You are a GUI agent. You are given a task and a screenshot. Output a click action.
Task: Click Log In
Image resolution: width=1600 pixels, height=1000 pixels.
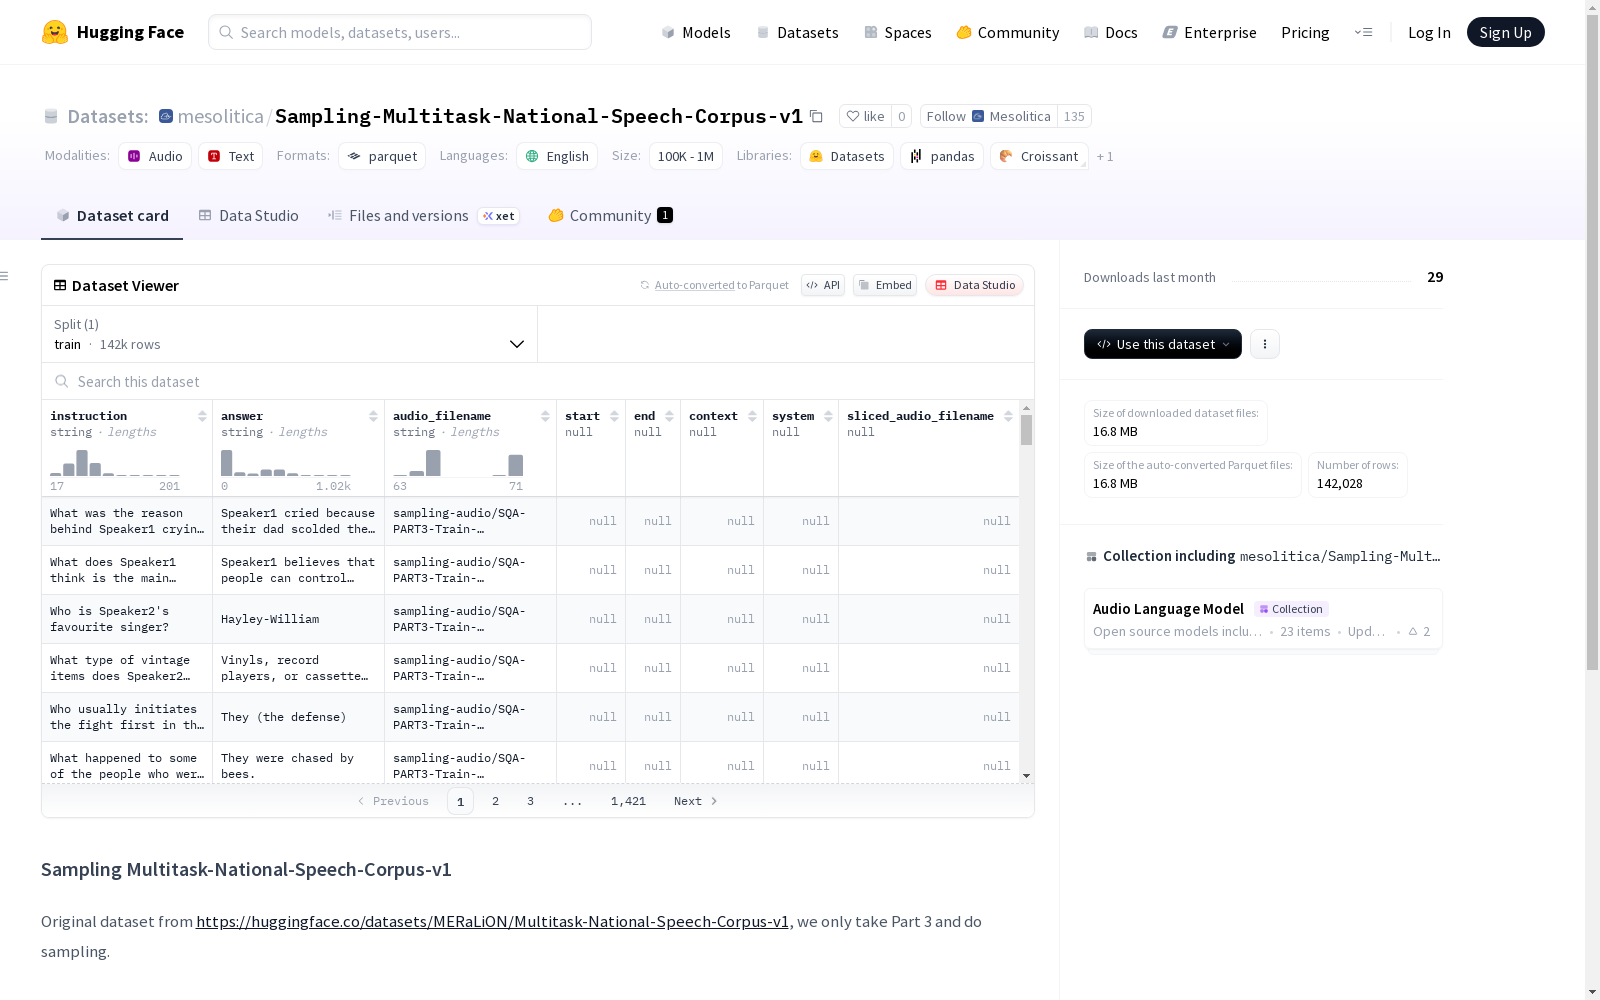pos(1429,32)
